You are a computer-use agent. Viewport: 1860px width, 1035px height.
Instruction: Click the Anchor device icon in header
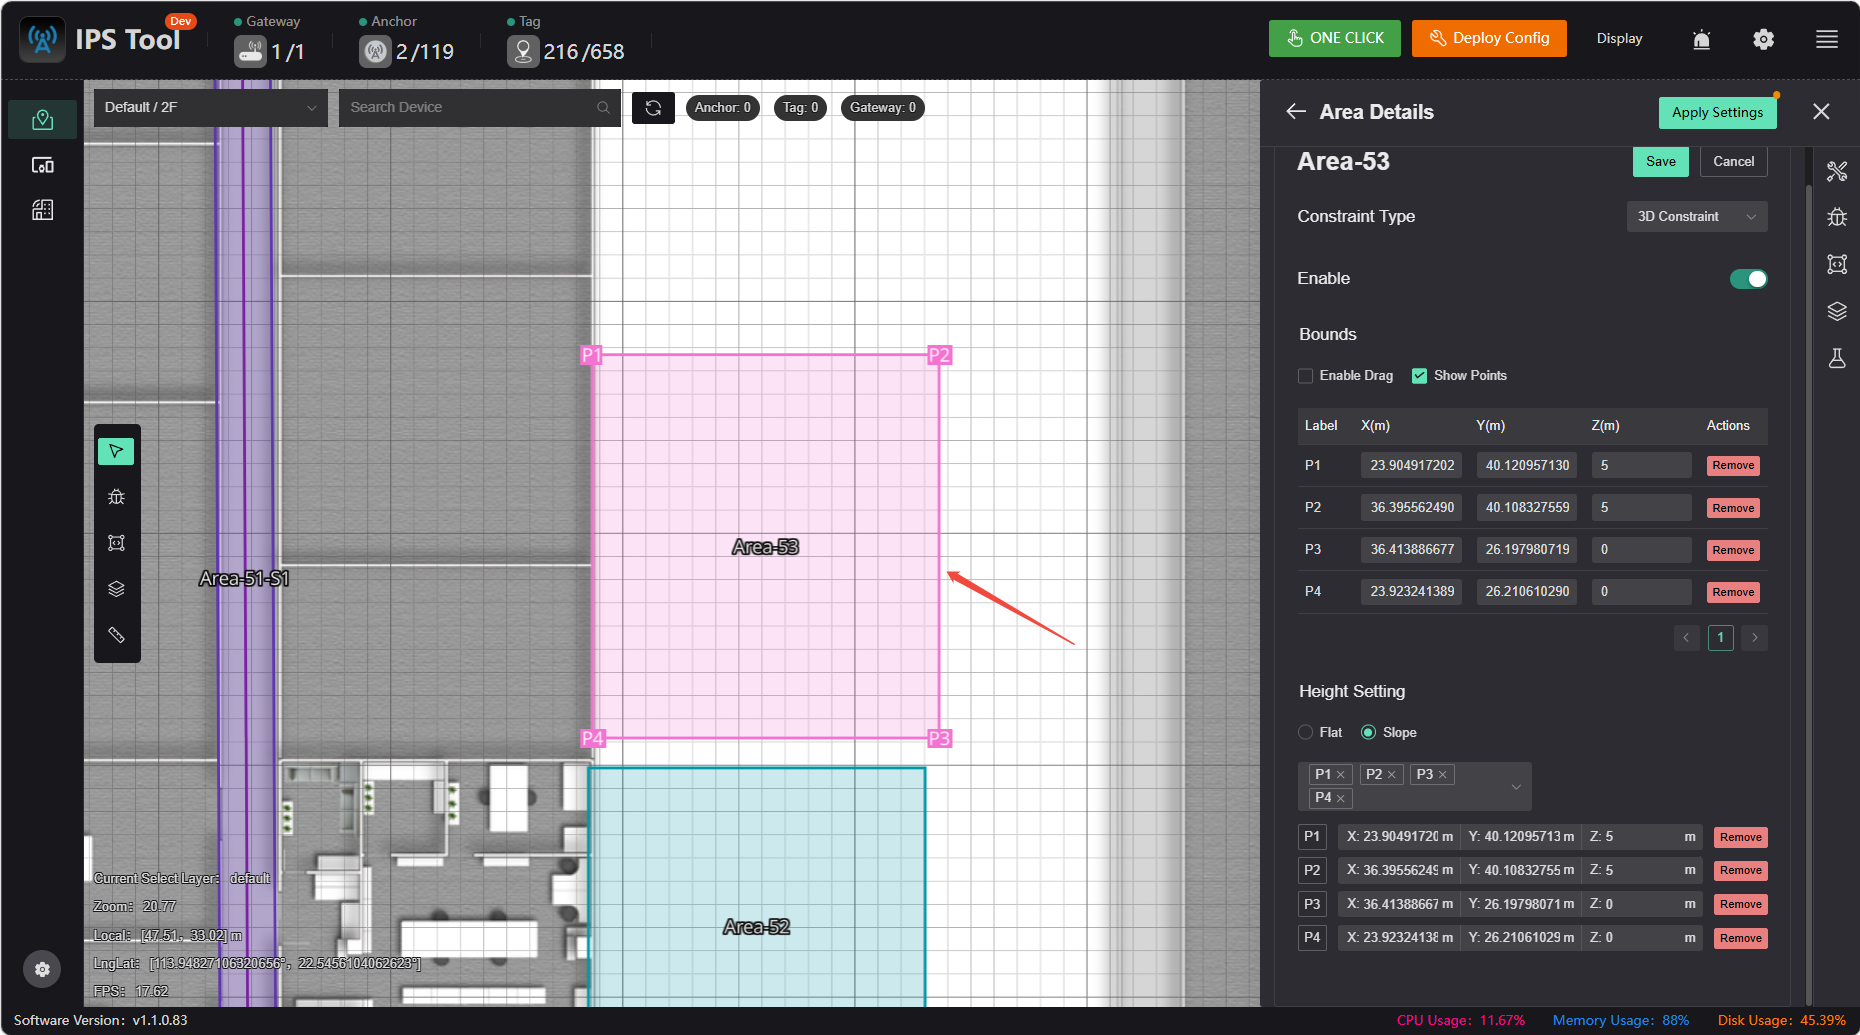coord(375,51)
